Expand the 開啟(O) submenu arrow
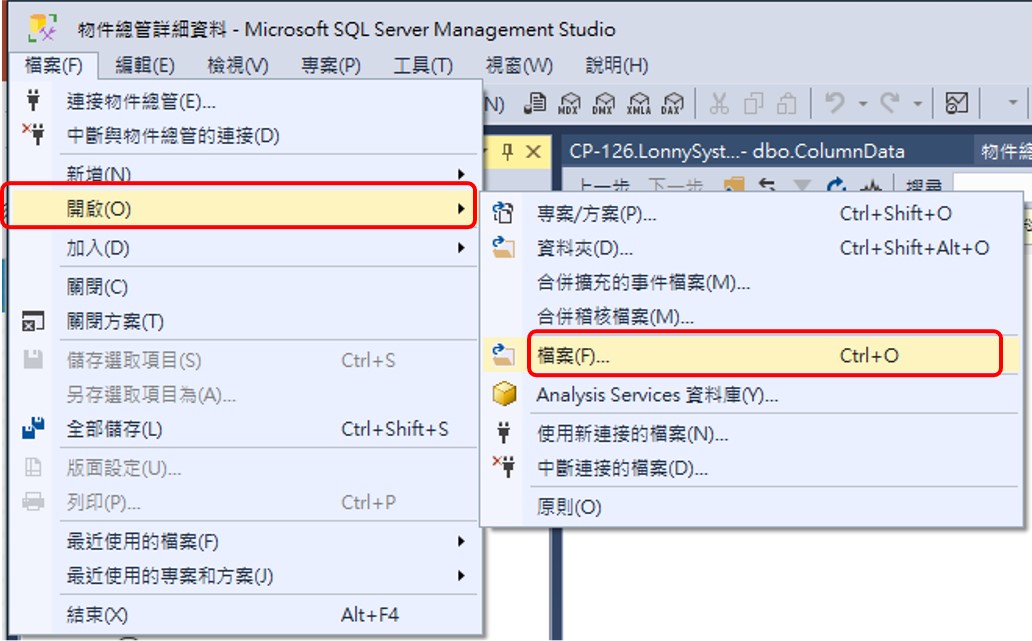This screenshot has width=1032, height=641. click(461, 209)
